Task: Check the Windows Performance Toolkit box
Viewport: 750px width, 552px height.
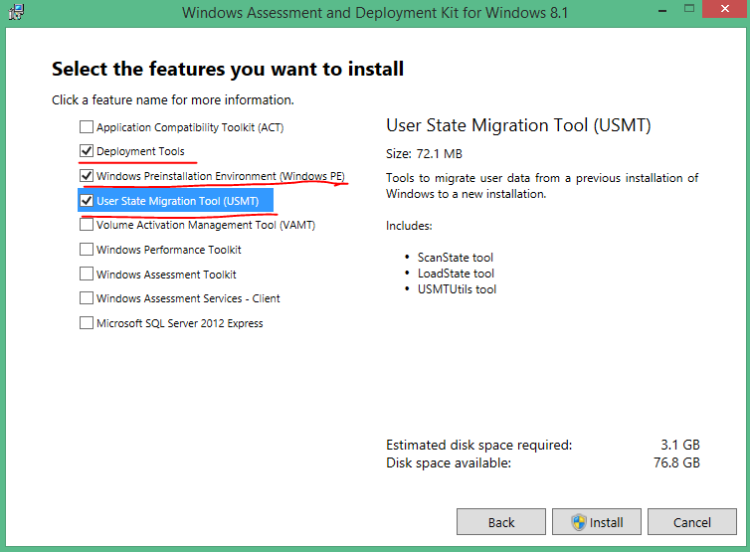Action: click(86, 250)
